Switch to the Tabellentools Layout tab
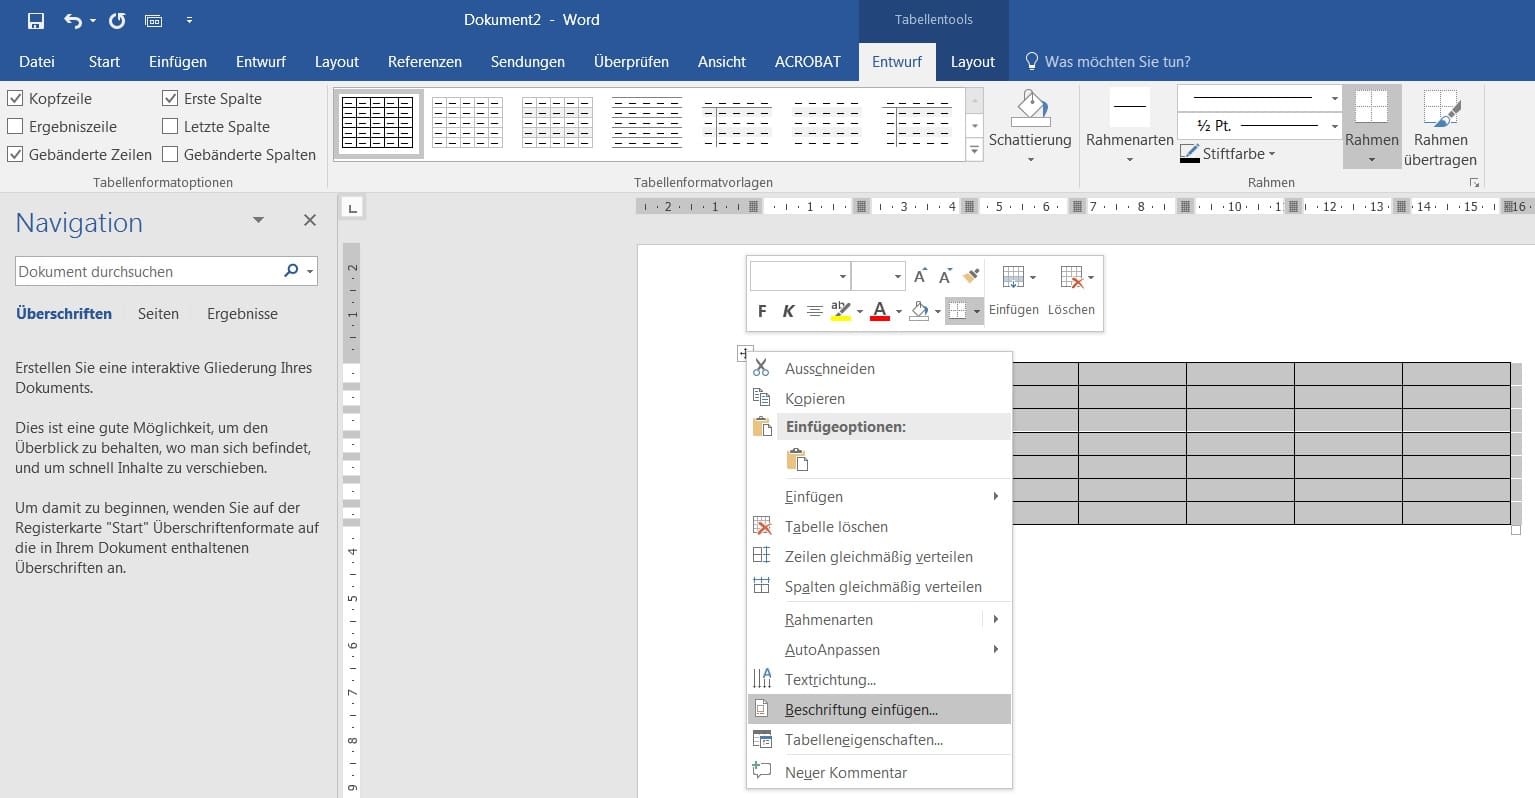Screen dimensions: 1535x798 (x=972, y=61)
